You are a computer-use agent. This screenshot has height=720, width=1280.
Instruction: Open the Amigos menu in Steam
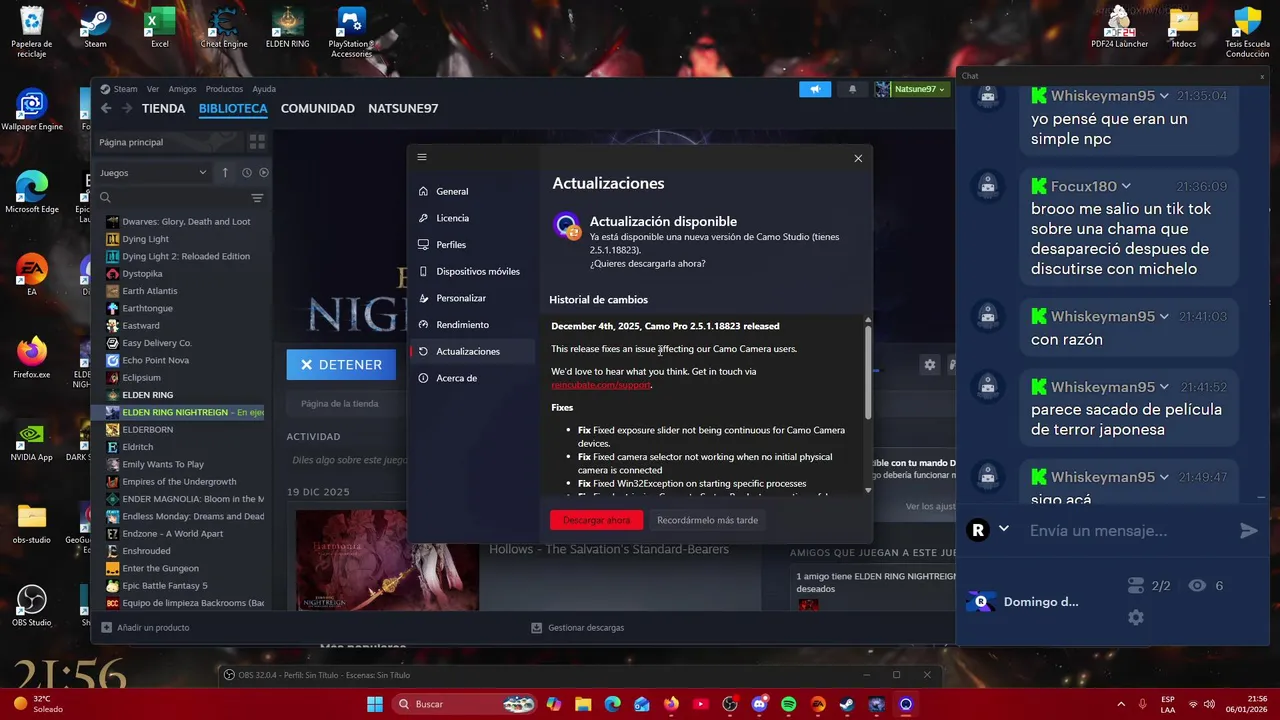pos(182,89)
